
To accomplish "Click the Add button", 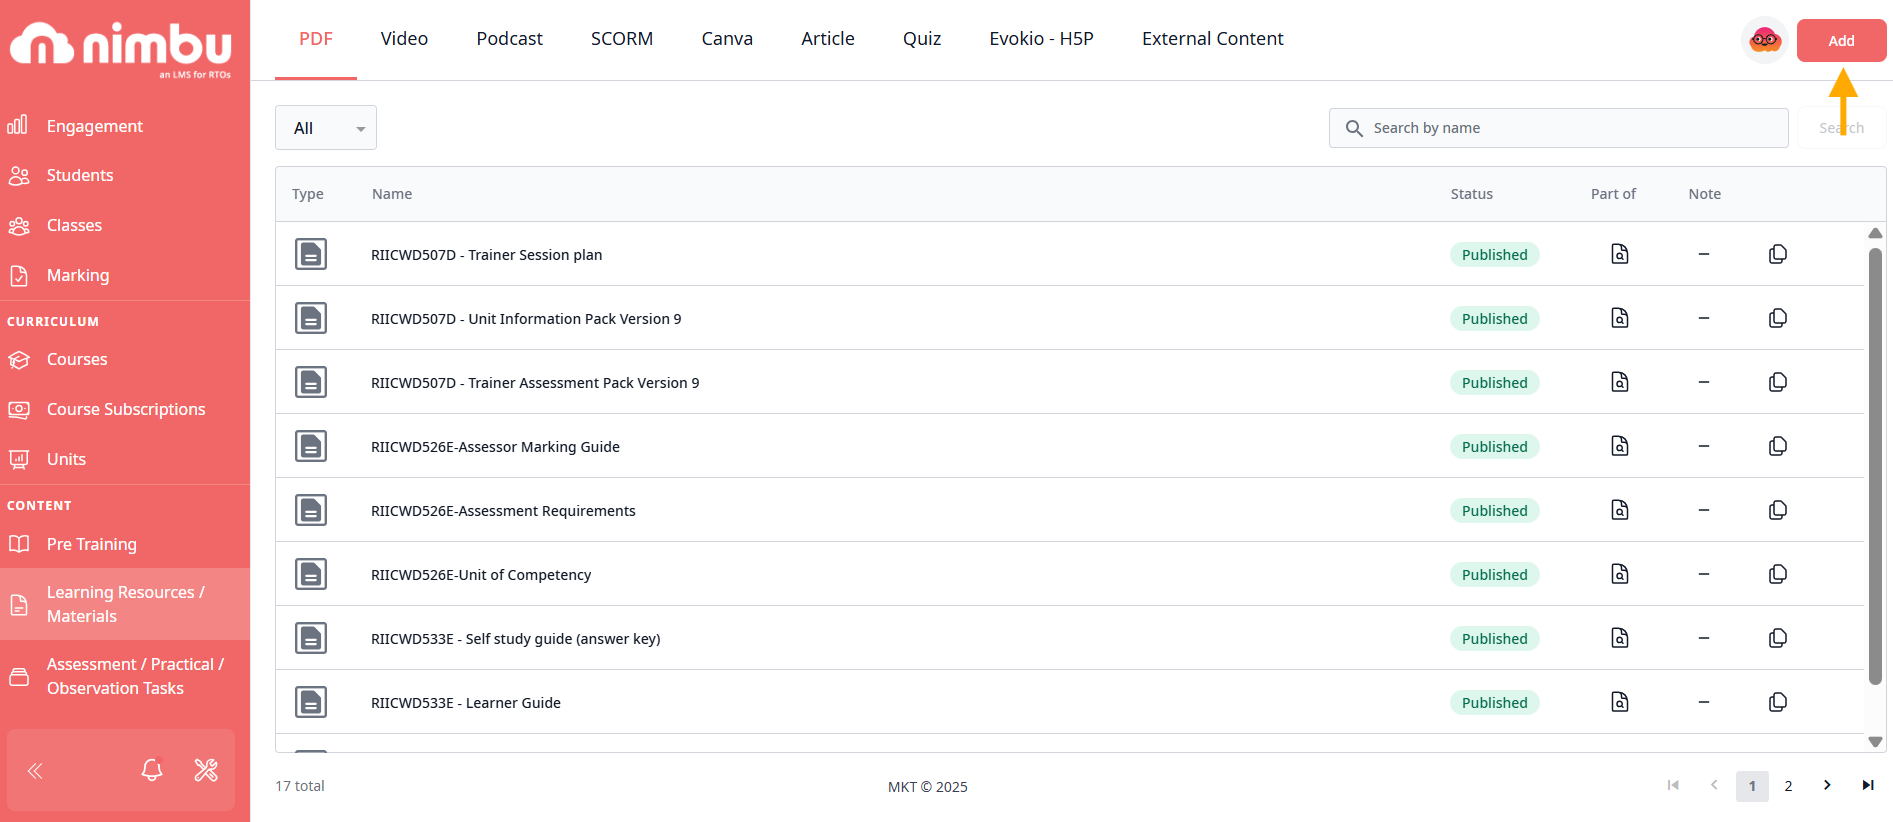I will [1842, 41].
